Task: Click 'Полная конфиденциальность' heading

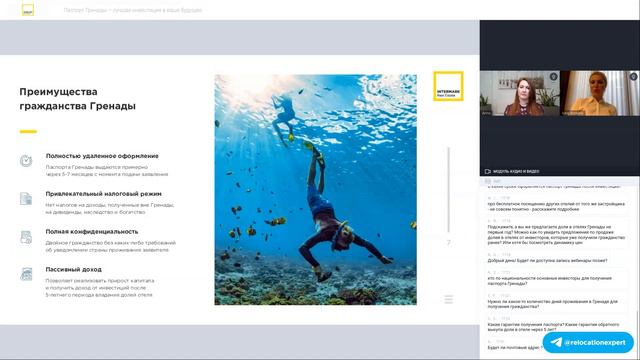Action: pyautogui.click(x=92, y=231)
